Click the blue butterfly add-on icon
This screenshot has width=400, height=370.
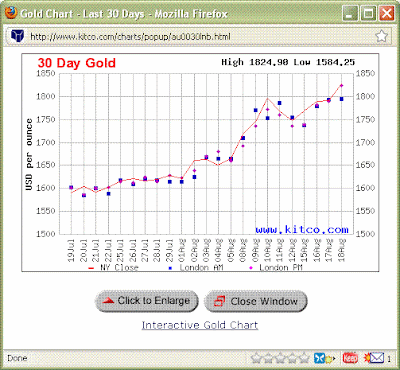click(x=319, y=358)
